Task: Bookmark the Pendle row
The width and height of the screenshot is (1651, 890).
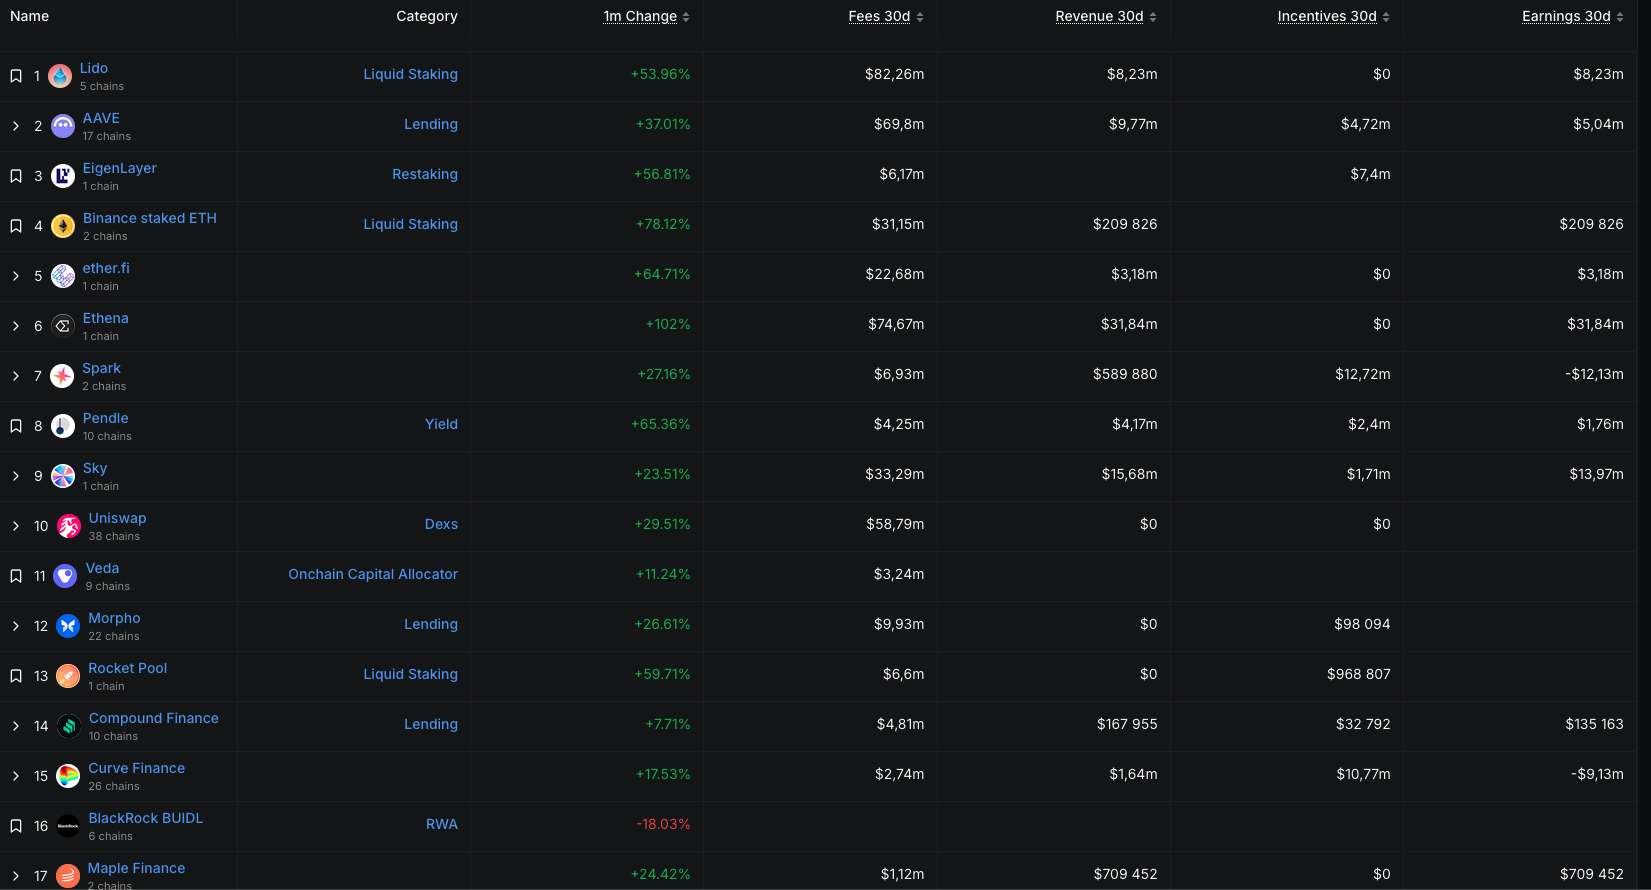Action: (16, 426)
